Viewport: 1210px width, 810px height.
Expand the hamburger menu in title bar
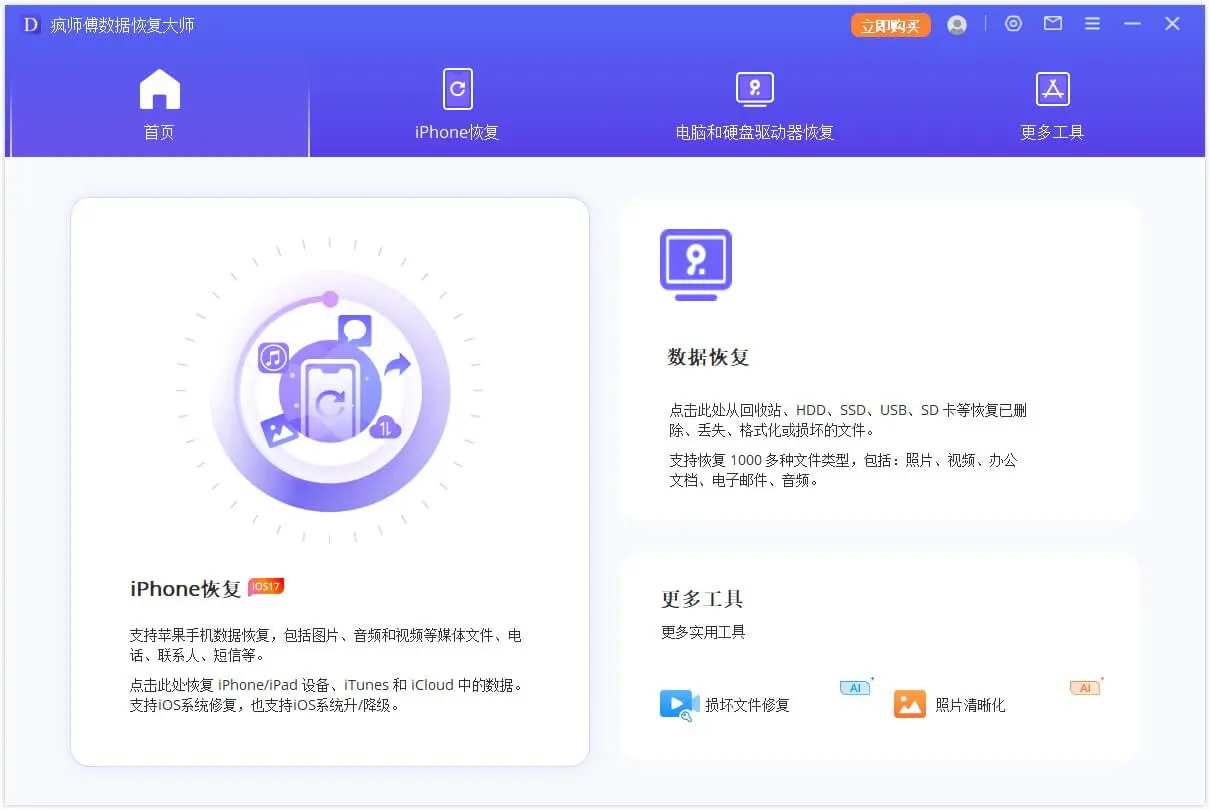pos(1092,24)
